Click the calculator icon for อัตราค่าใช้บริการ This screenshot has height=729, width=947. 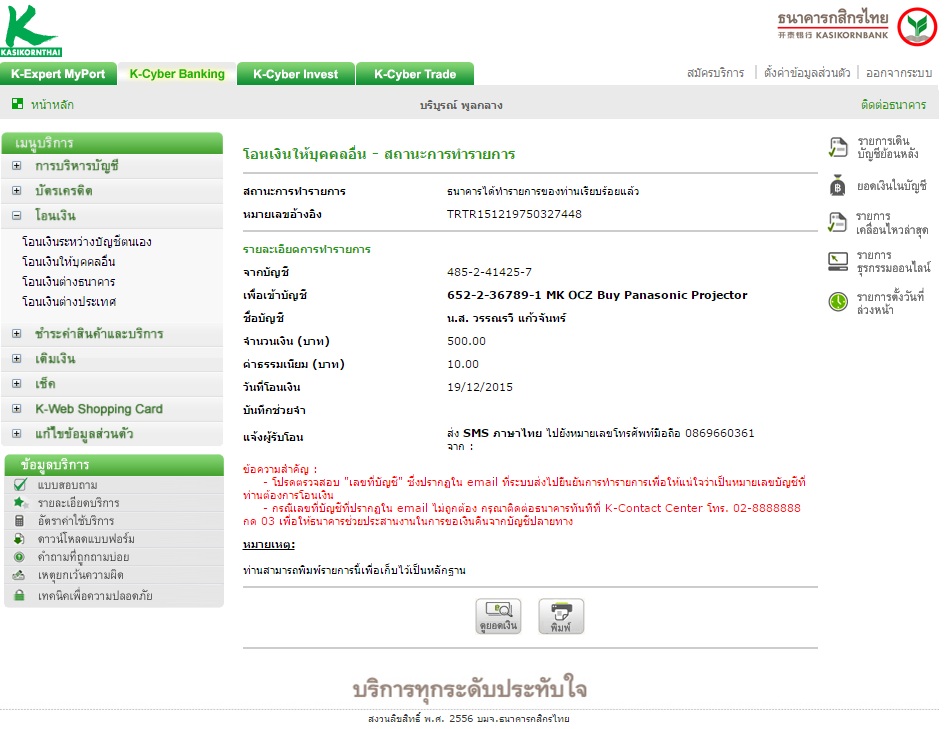click(19, 521)
